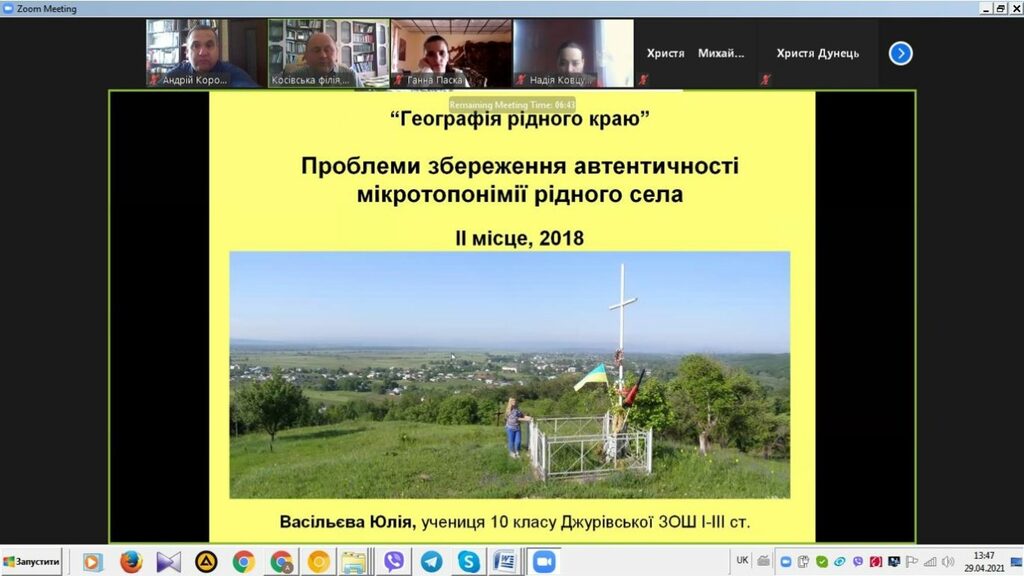Open the volume speaker control in tray
The width and height of the screenshot is (1024, 576).
[948, 561]
